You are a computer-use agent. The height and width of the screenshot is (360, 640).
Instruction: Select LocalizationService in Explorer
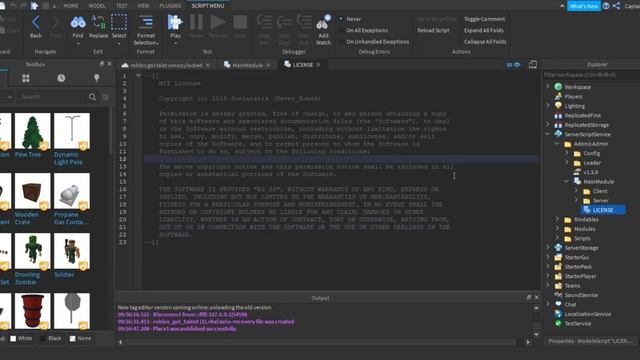point(587,314)
